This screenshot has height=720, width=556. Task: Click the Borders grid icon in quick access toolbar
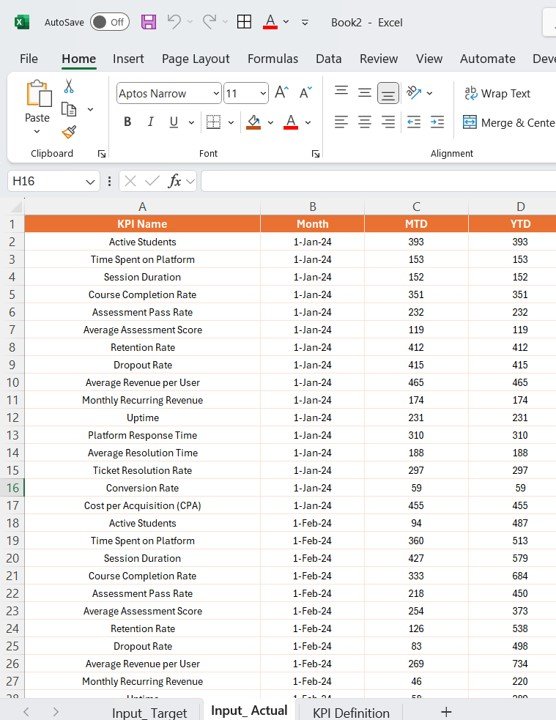click(244, 22)
